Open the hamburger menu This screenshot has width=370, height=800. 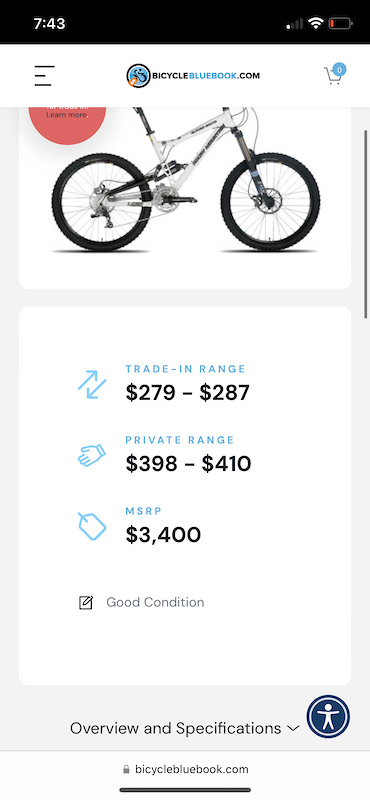tap(44, 76)
